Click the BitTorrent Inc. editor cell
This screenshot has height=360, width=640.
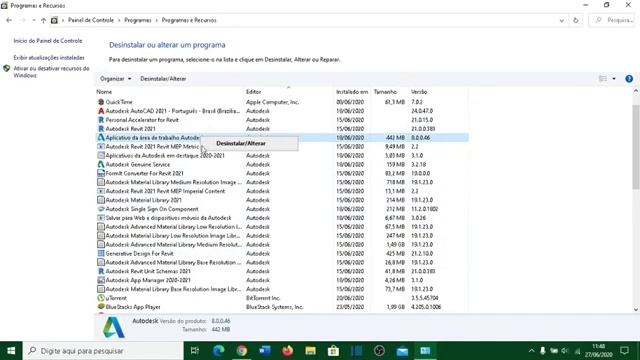(263, 298)
